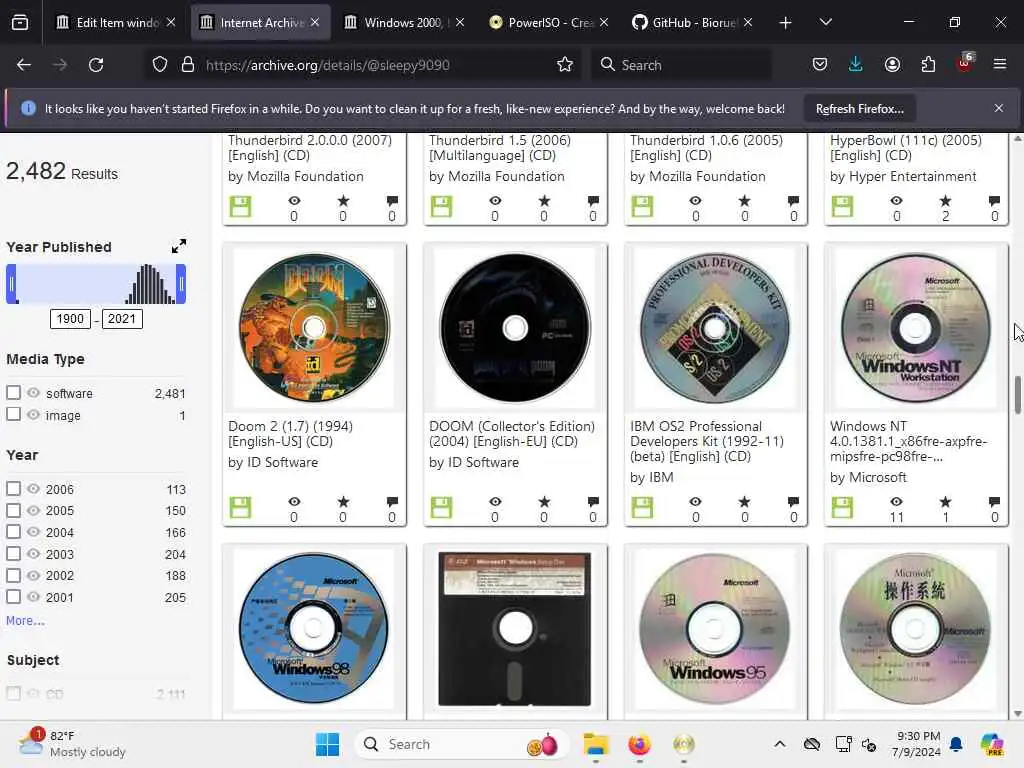Click floppy icon on Thunderbird 2.0.0.0 card
Screen dimensions: 1024x768
pyautogui.click(x=240, y=206)
